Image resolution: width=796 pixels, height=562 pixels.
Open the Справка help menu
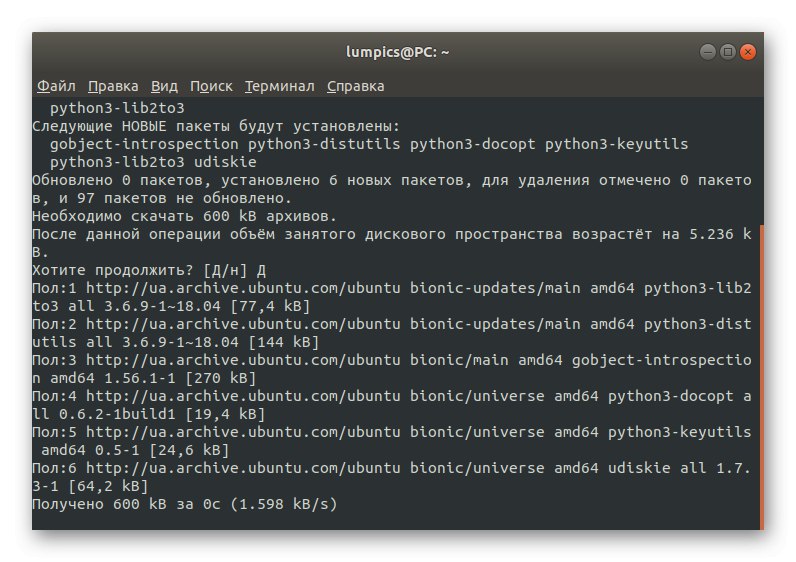355,86
